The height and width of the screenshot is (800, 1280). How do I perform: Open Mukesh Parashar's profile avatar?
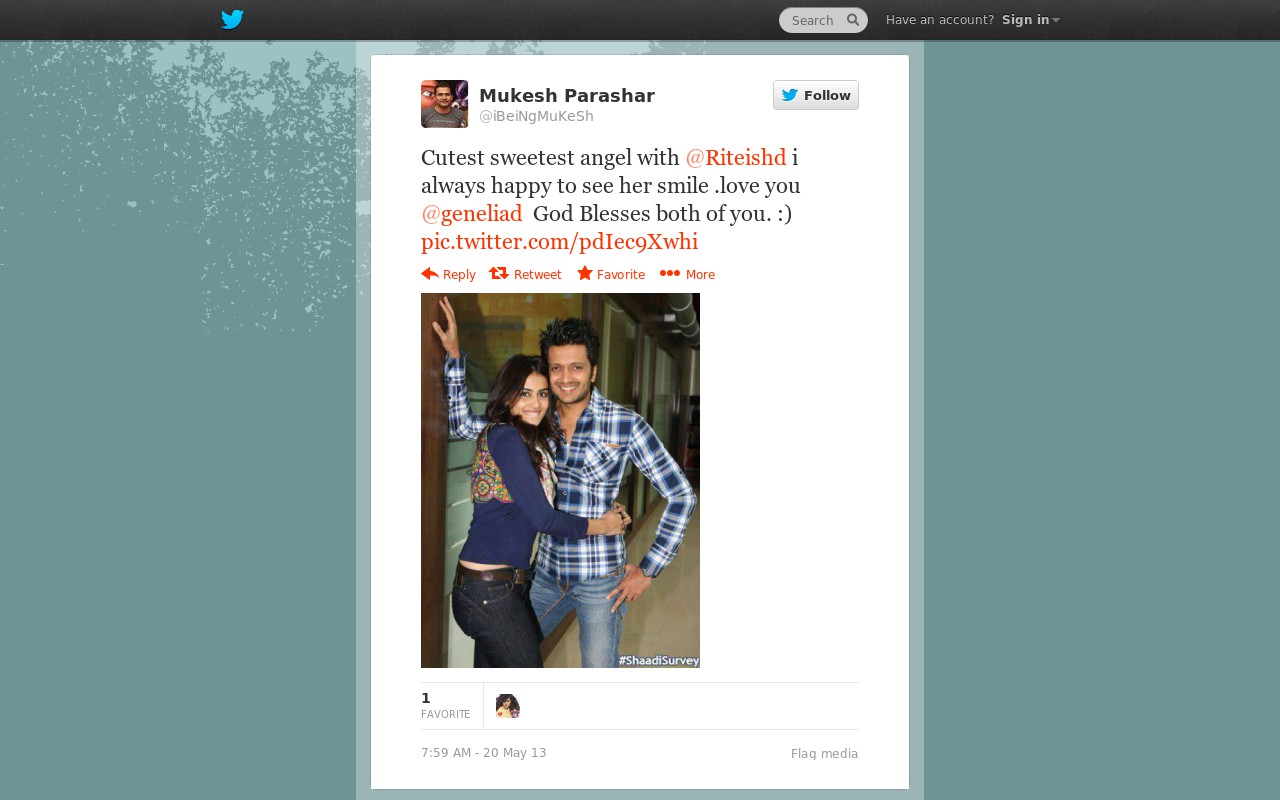444,104
